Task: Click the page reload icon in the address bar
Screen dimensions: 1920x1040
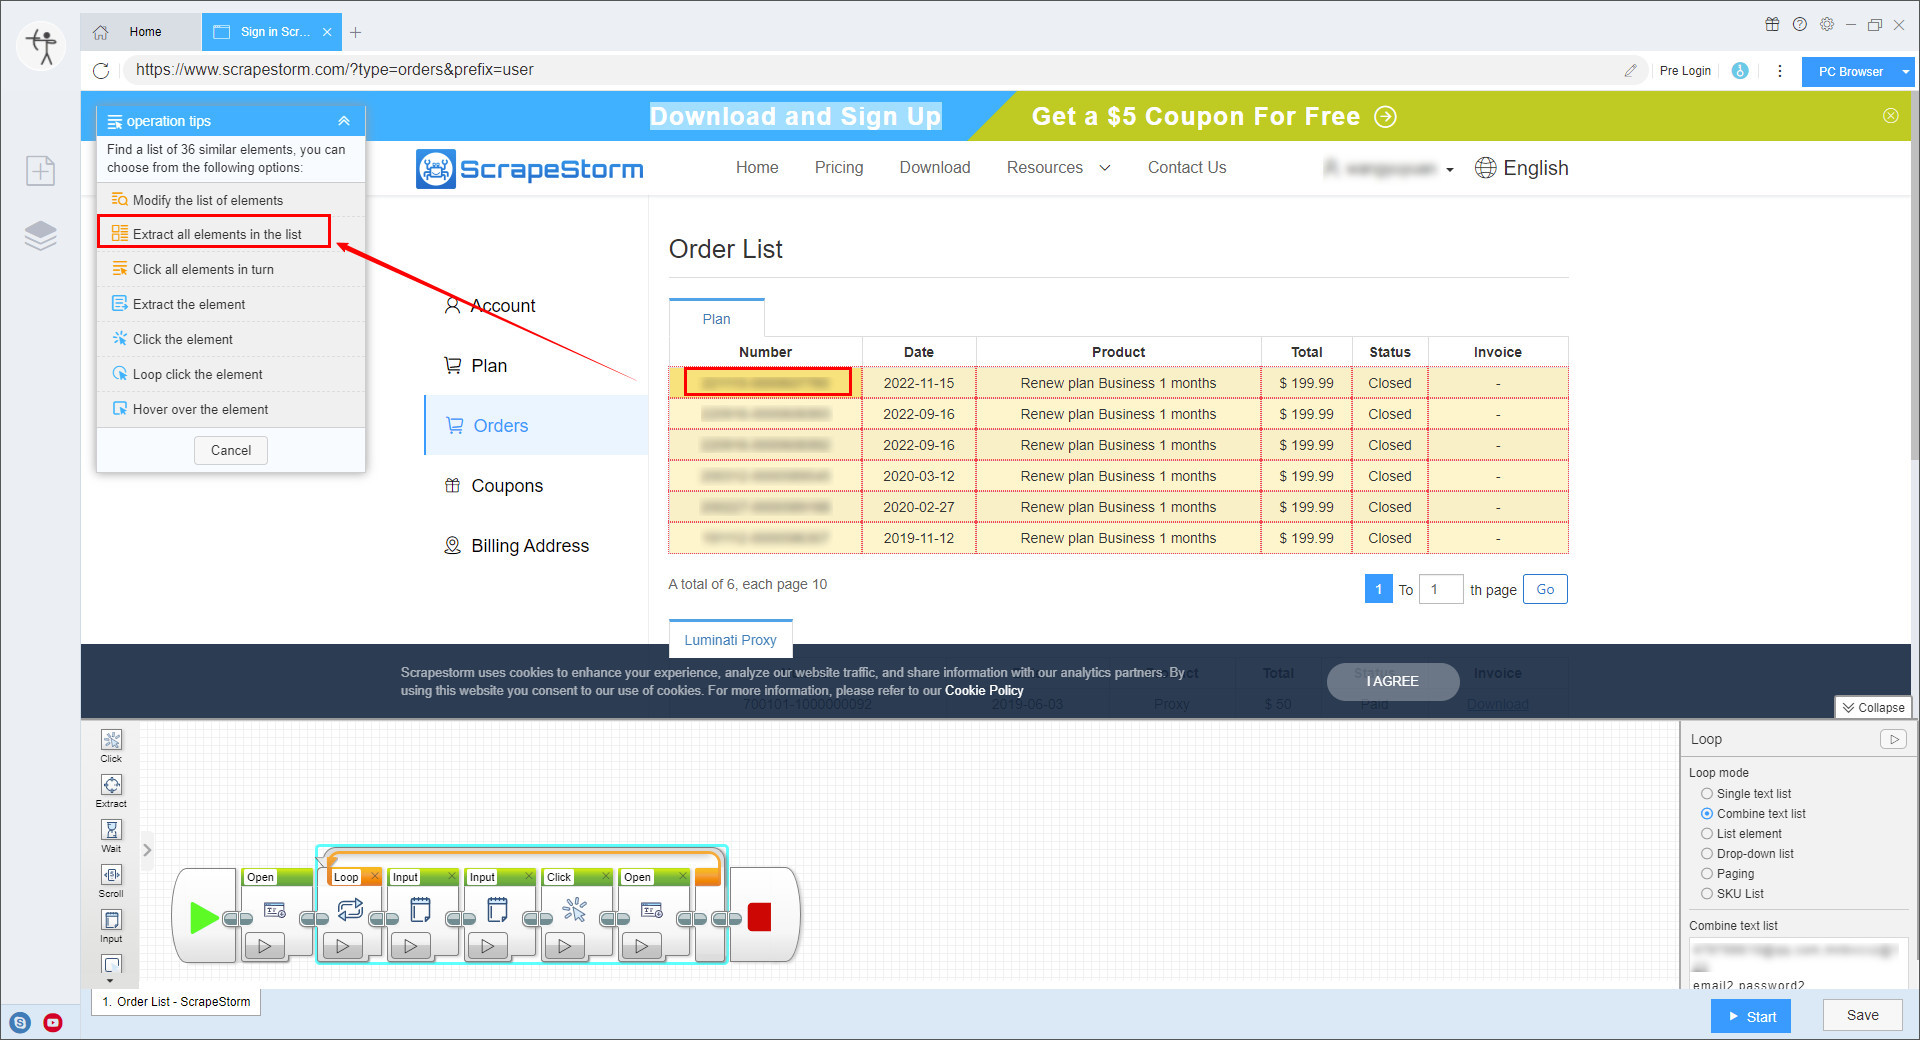Action: [101, 70]
